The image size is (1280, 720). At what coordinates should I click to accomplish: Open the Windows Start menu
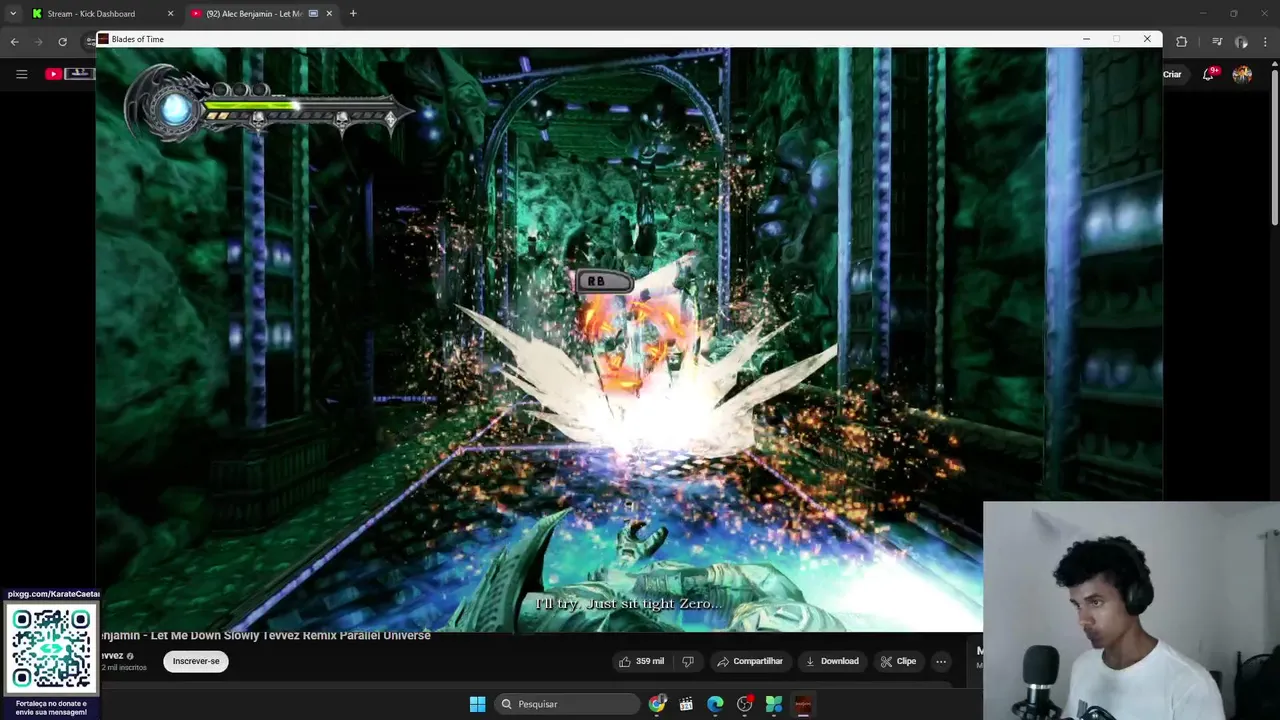click(477, 704)
